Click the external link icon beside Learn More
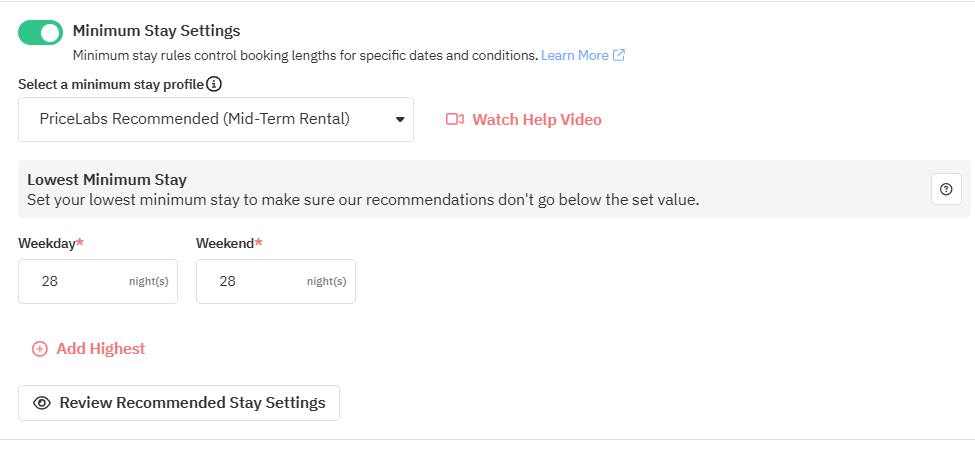This screenshot has height=453, width=975. tap(619, 55)
